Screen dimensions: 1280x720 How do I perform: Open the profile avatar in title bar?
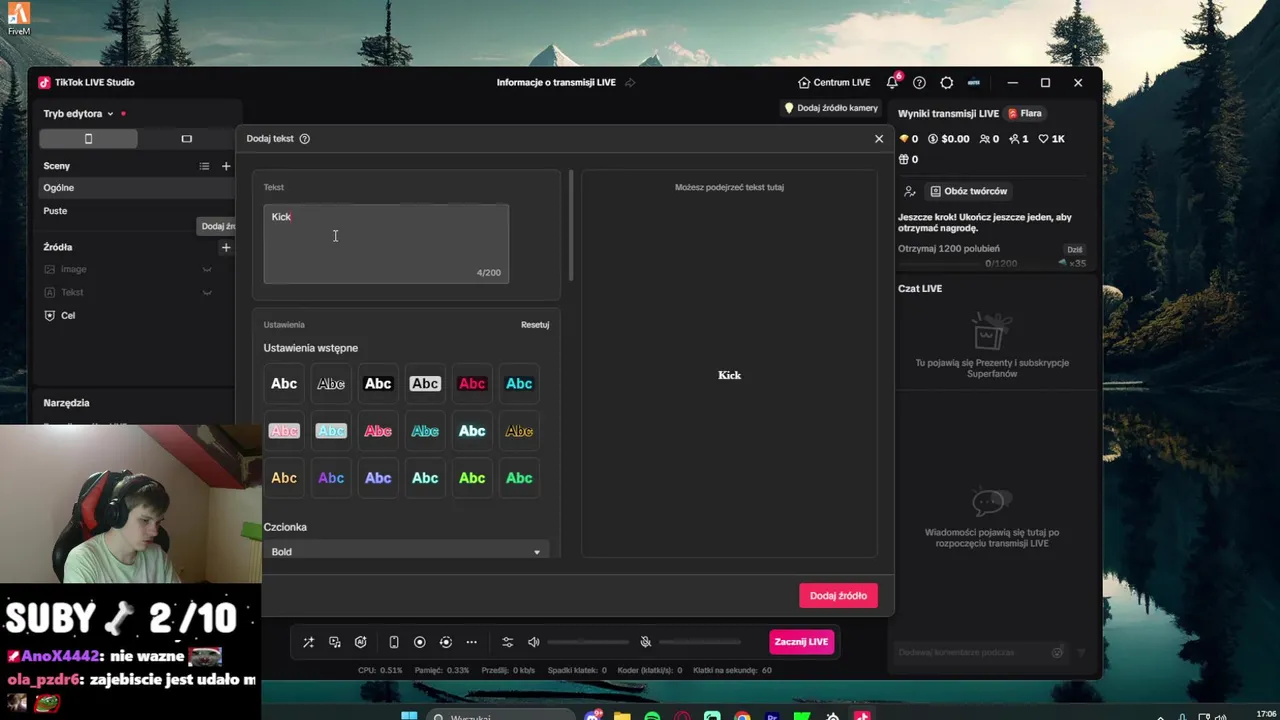click(973, 82)
